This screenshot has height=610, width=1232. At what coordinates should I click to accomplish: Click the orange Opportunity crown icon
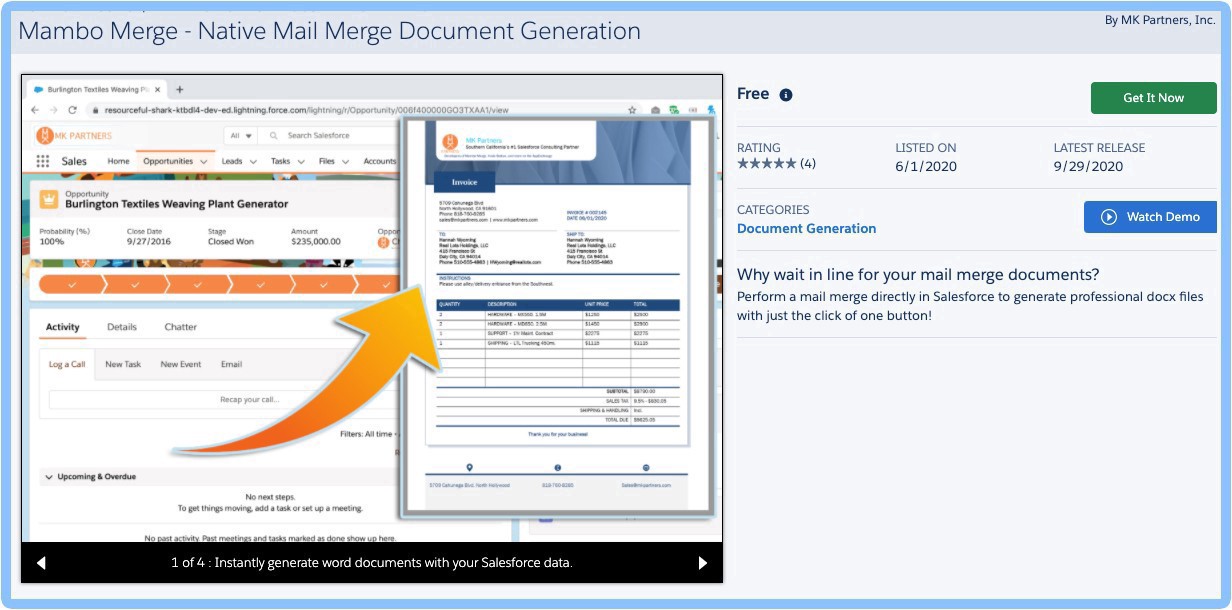coord(48,198)
